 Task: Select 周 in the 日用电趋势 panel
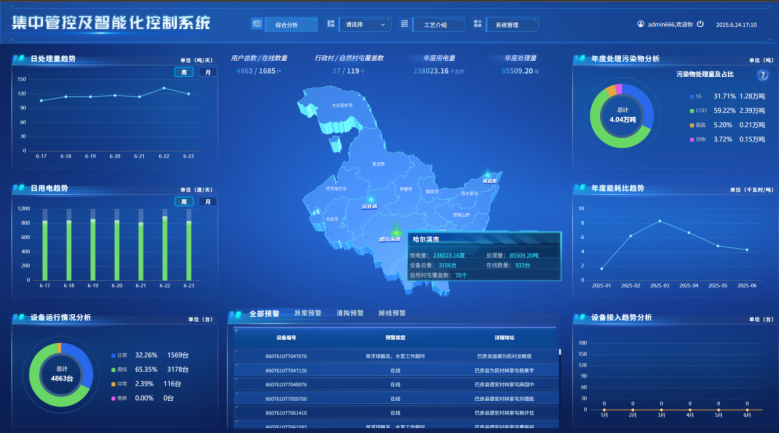coord(183,201)
